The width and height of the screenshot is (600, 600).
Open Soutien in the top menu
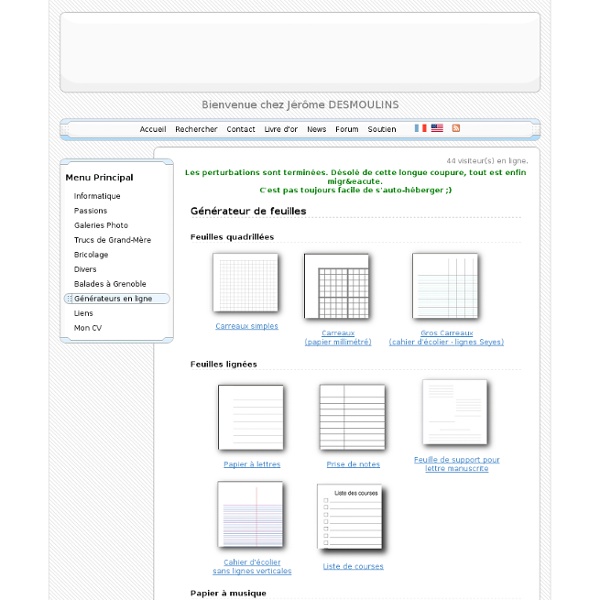(382, 129)
